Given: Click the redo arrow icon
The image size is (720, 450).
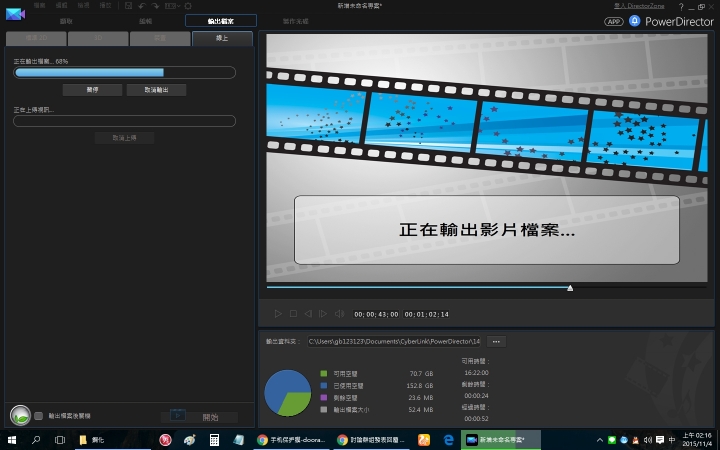Looking at the screenshot, I should (155, 6).
